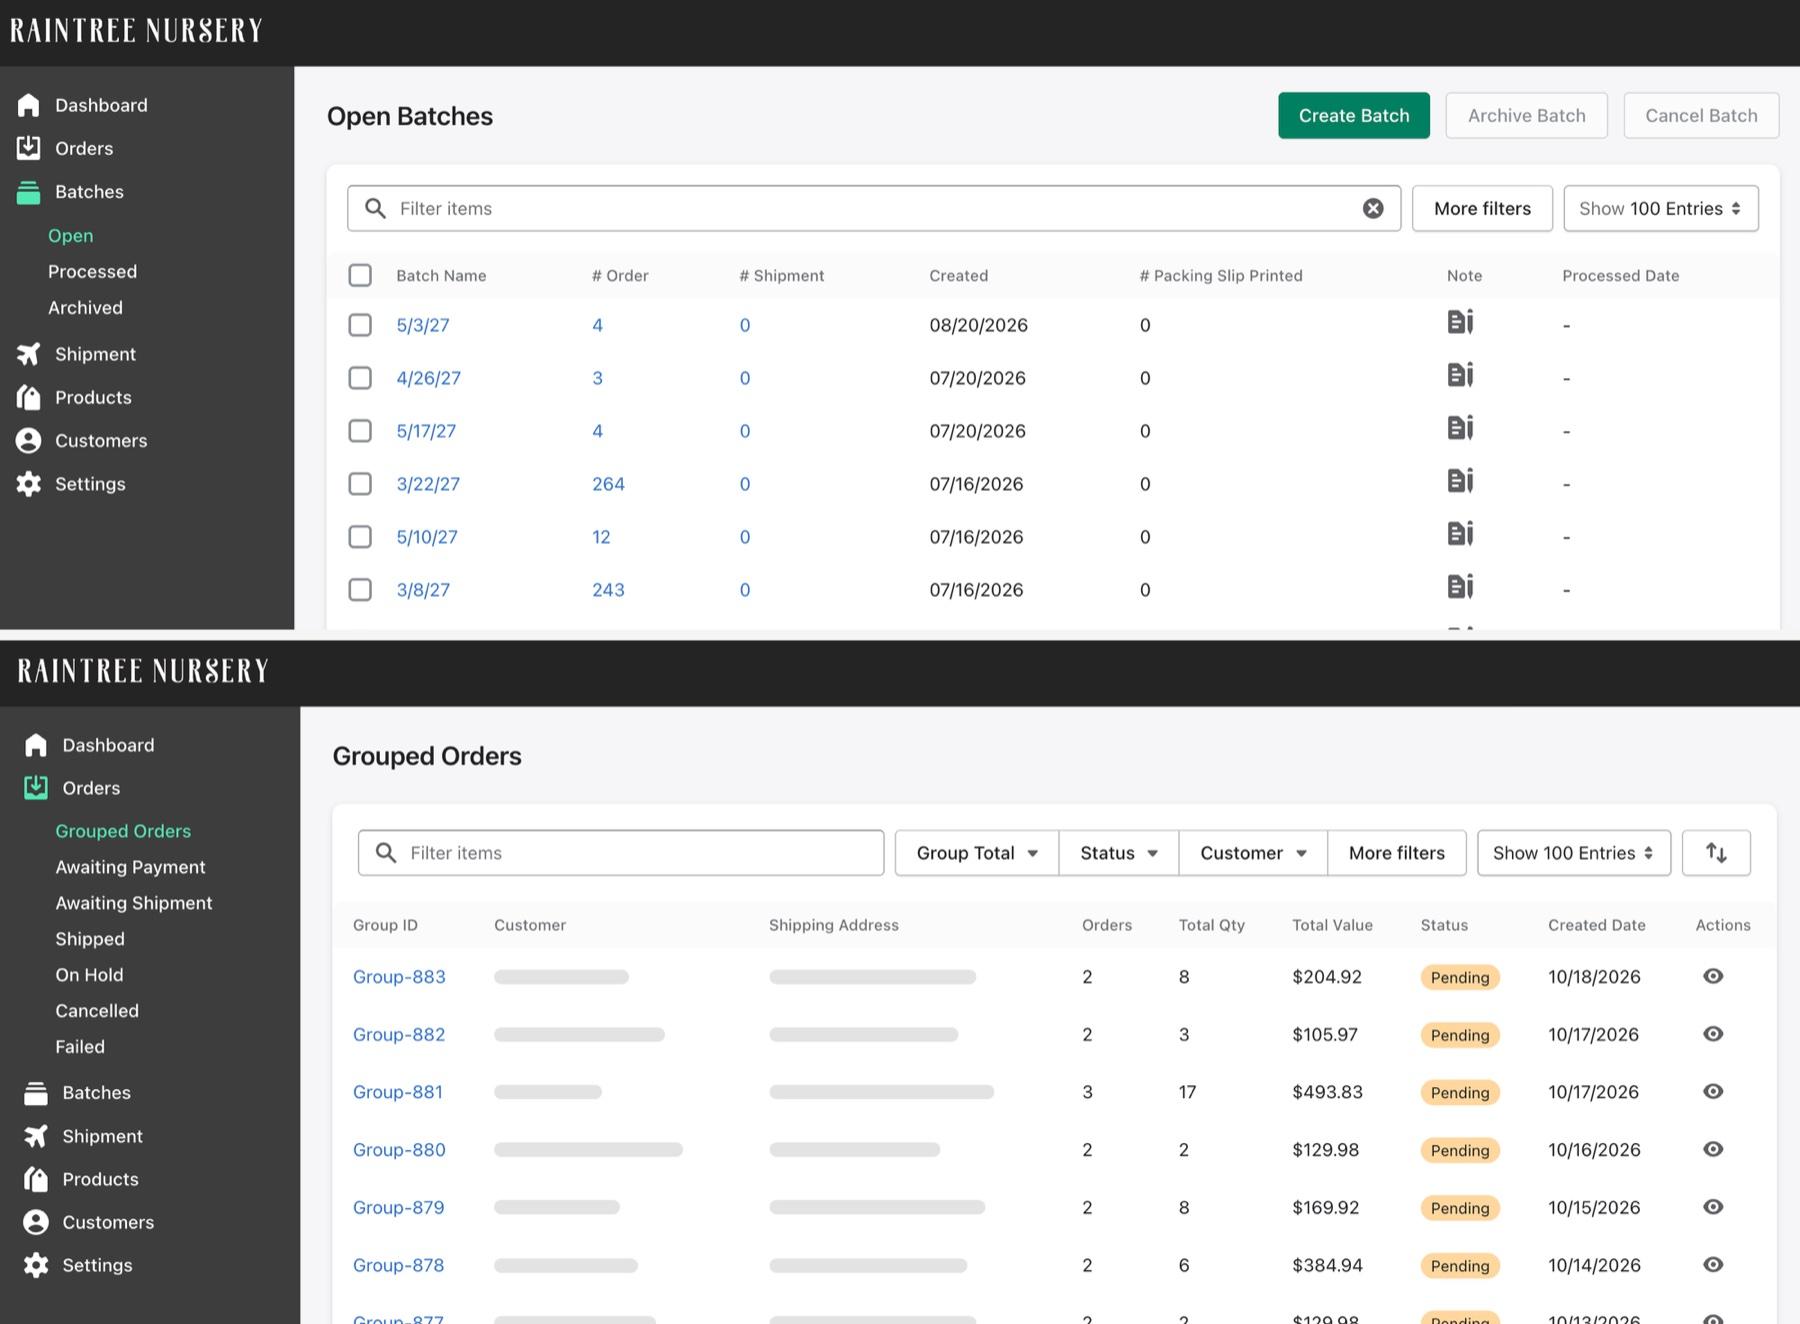This screenshot has height=1324, width=1800.
Task: Open the note icon for batch 3/8/27
Action: click(1460, 587)
